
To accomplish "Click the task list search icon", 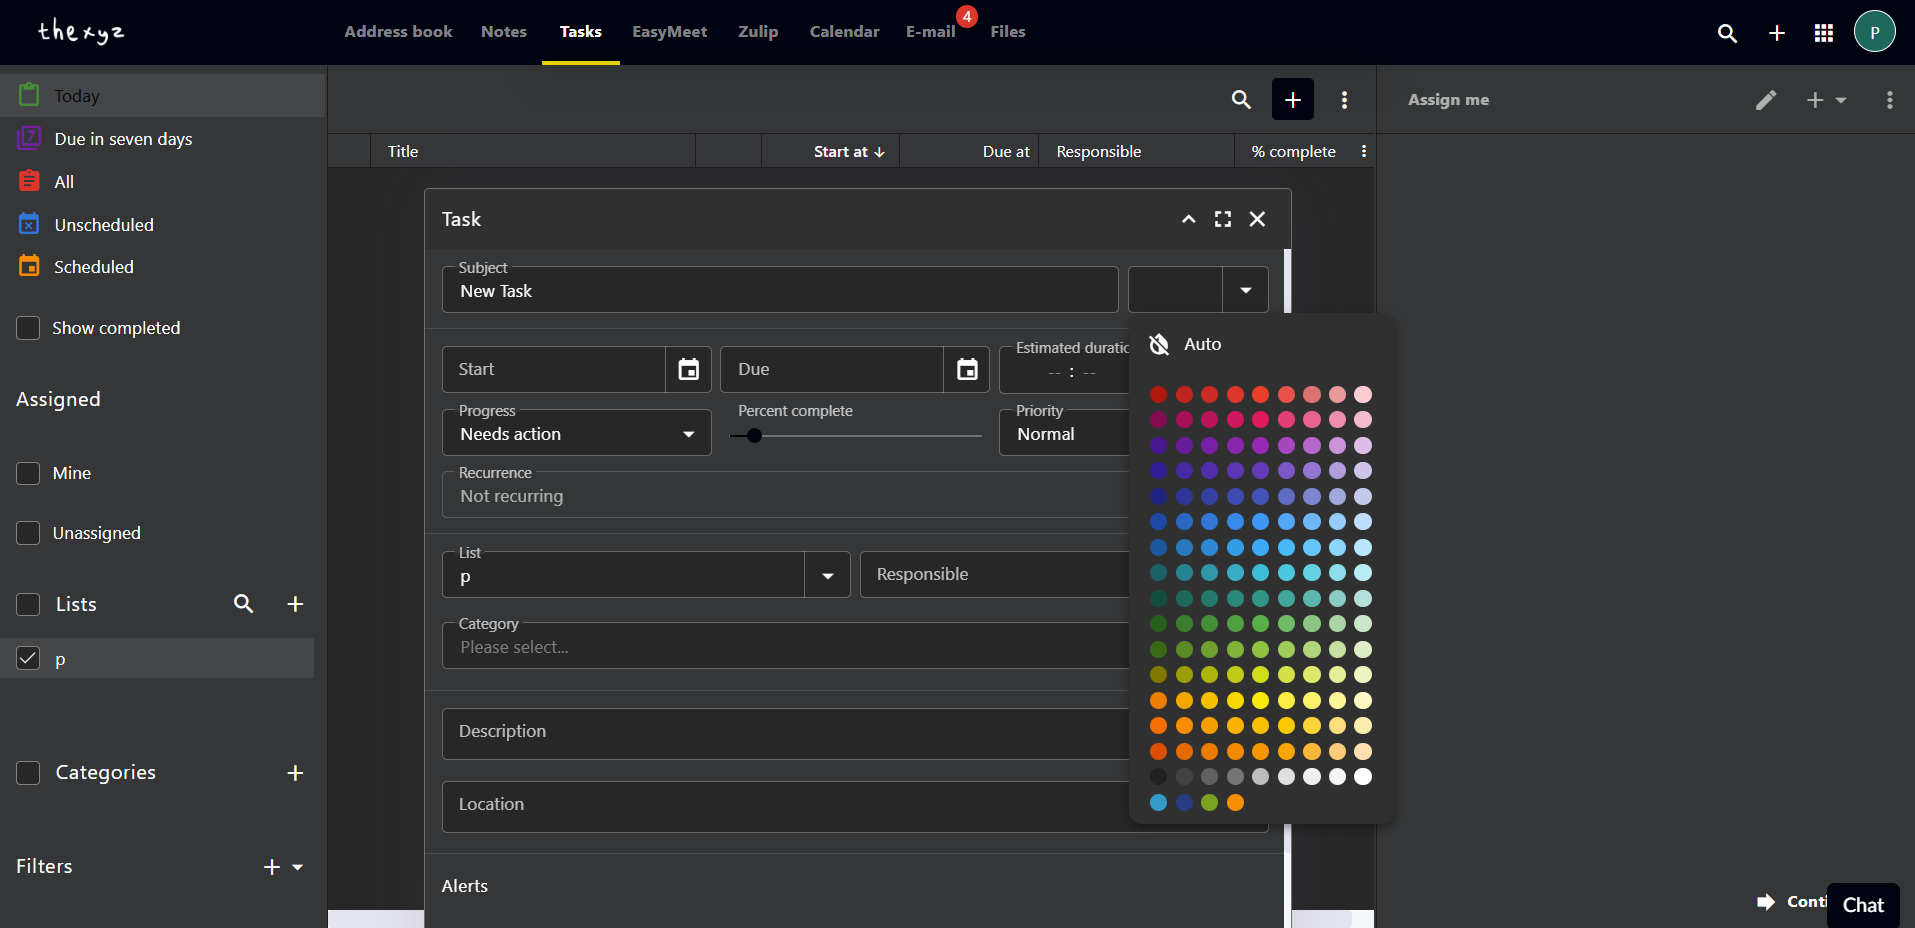I will click(x=1241, y=100).
